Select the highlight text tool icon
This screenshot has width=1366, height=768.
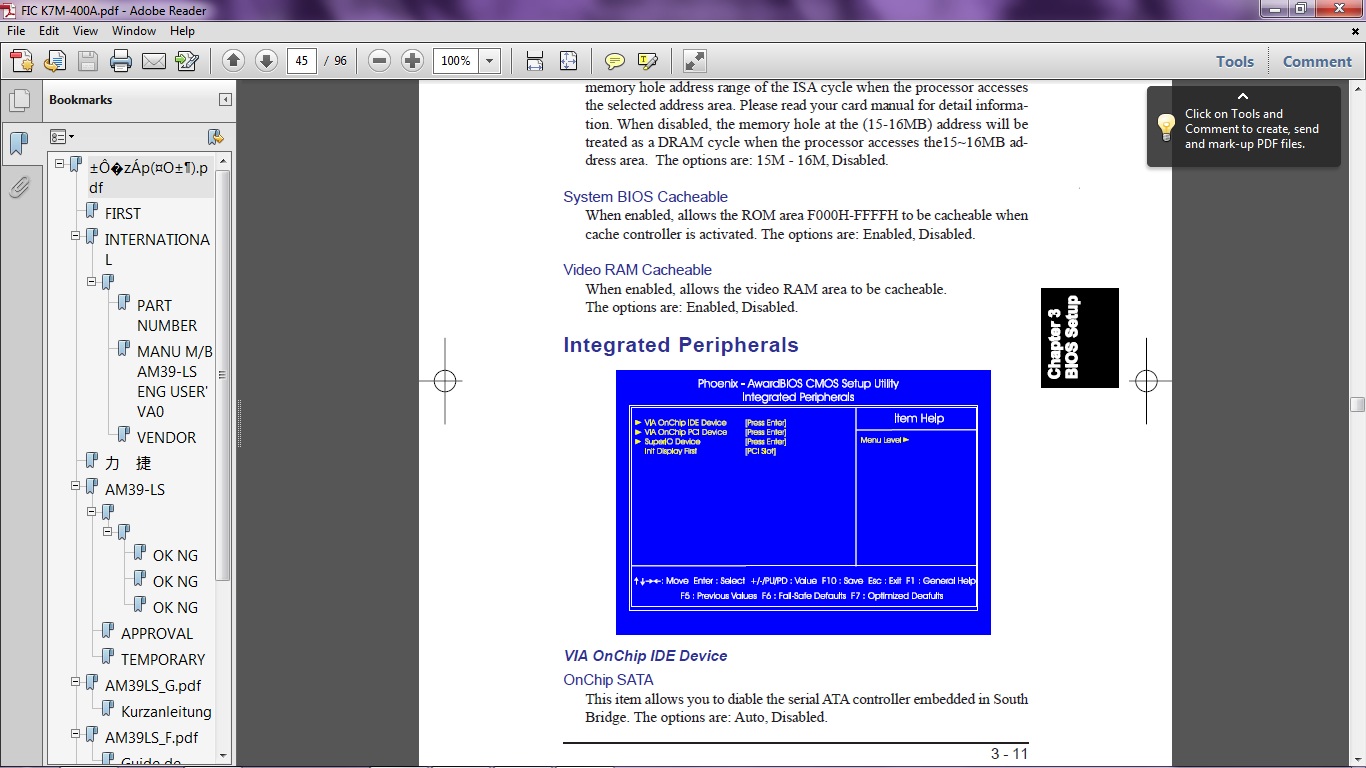[647, 61]
